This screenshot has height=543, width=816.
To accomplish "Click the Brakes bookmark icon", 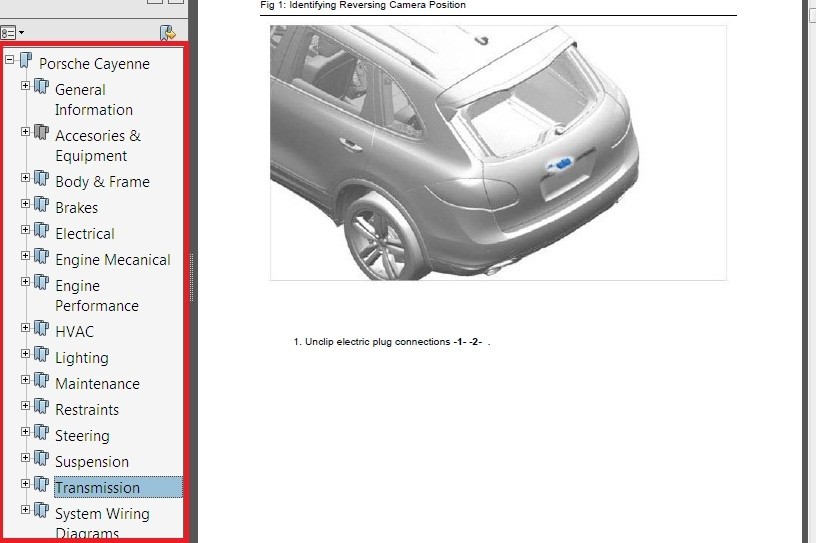I will coord(42,204).
